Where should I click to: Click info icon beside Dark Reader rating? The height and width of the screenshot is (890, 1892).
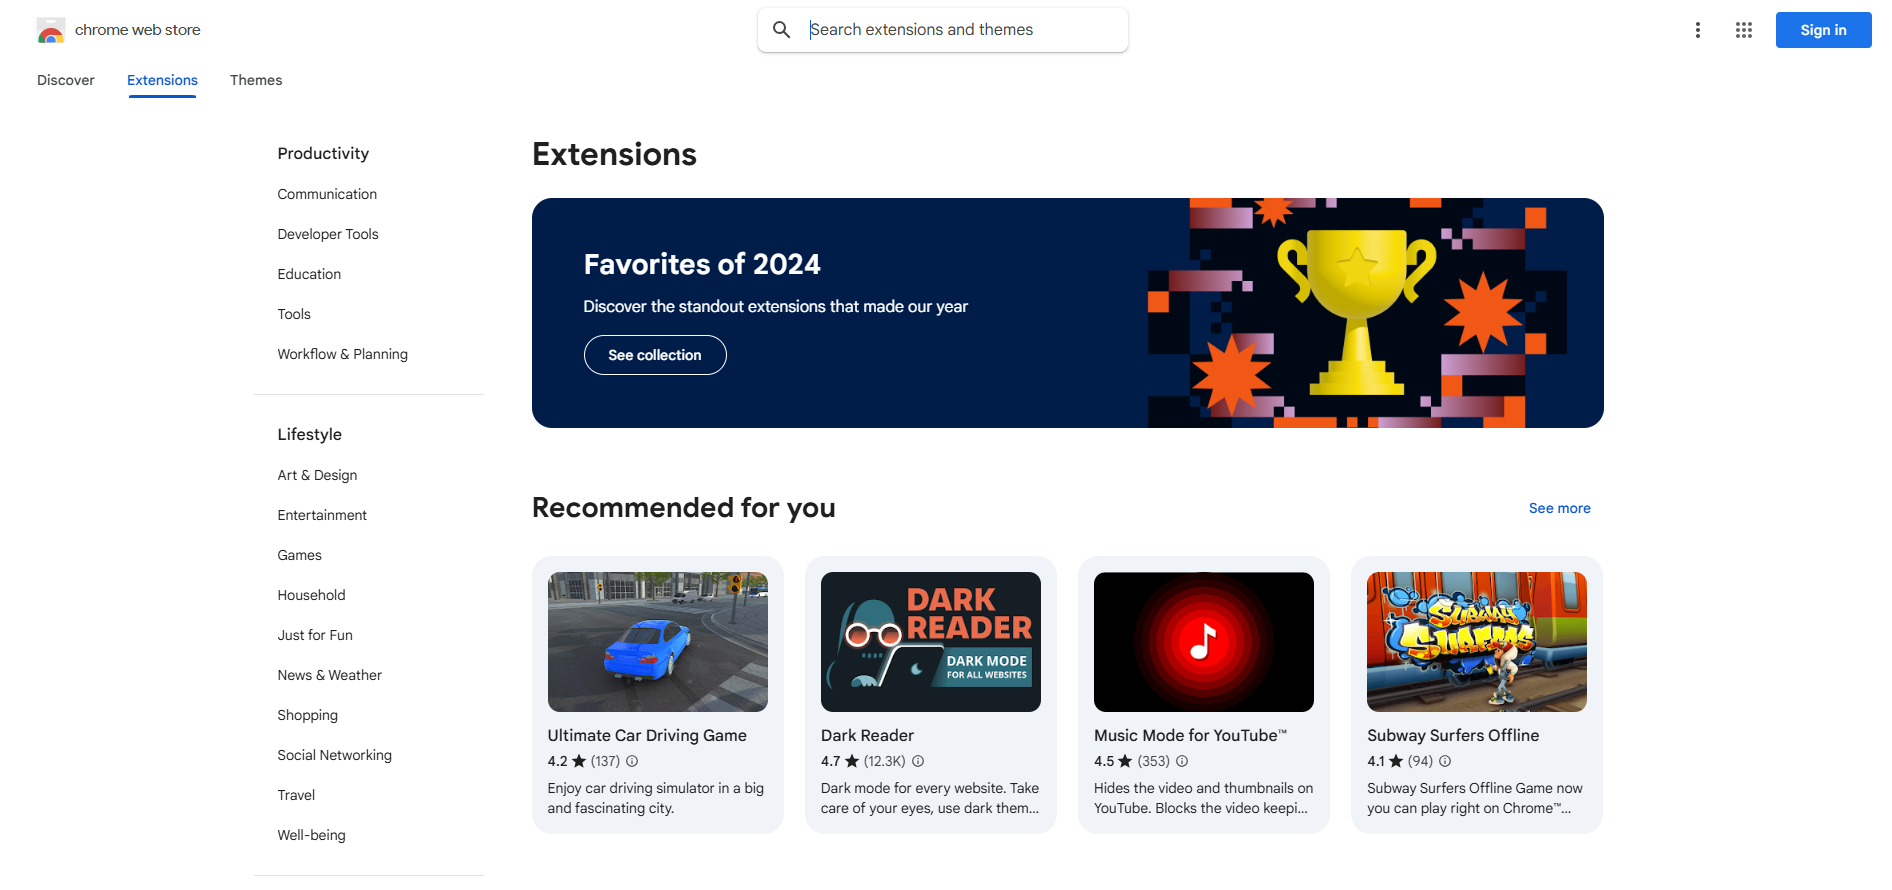[x=918, y=761]
